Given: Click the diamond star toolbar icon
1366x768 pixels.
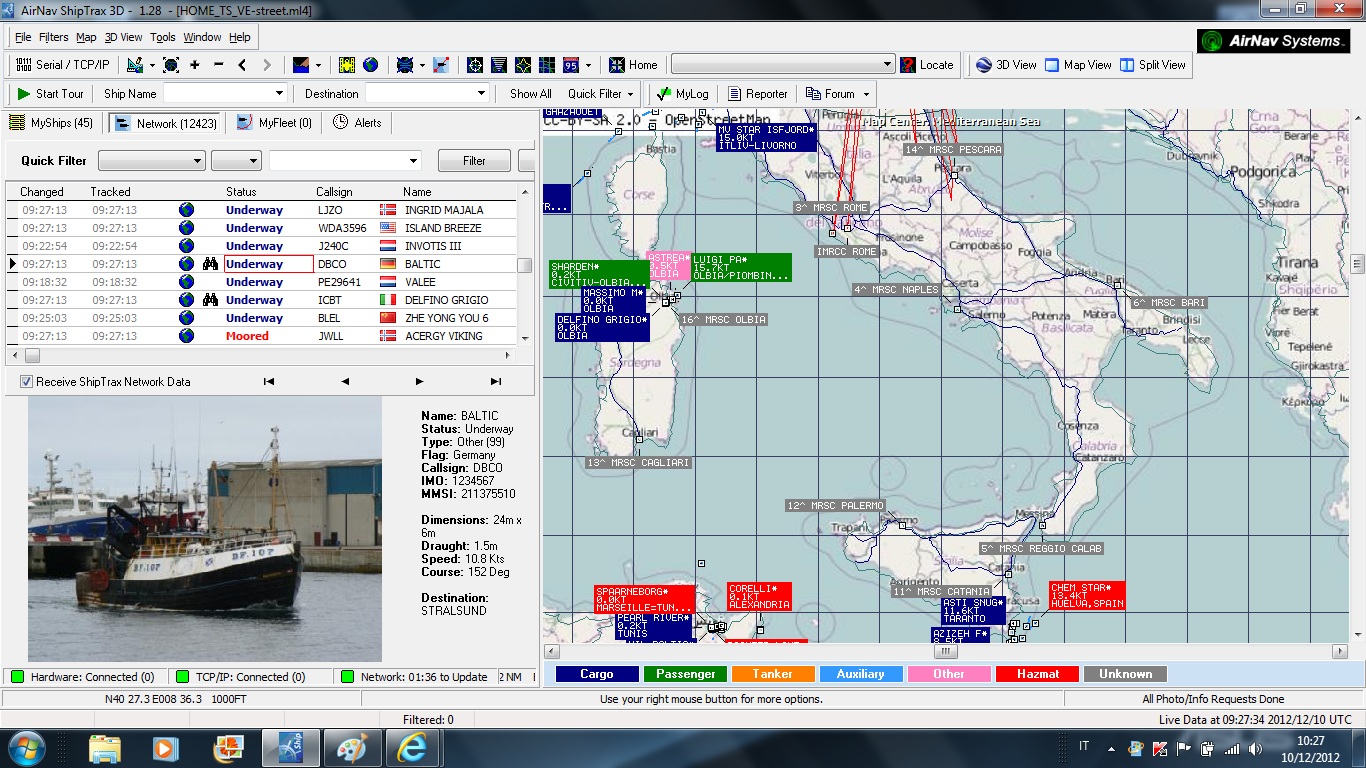Looking at the screenshot, I should click(523, 65).
